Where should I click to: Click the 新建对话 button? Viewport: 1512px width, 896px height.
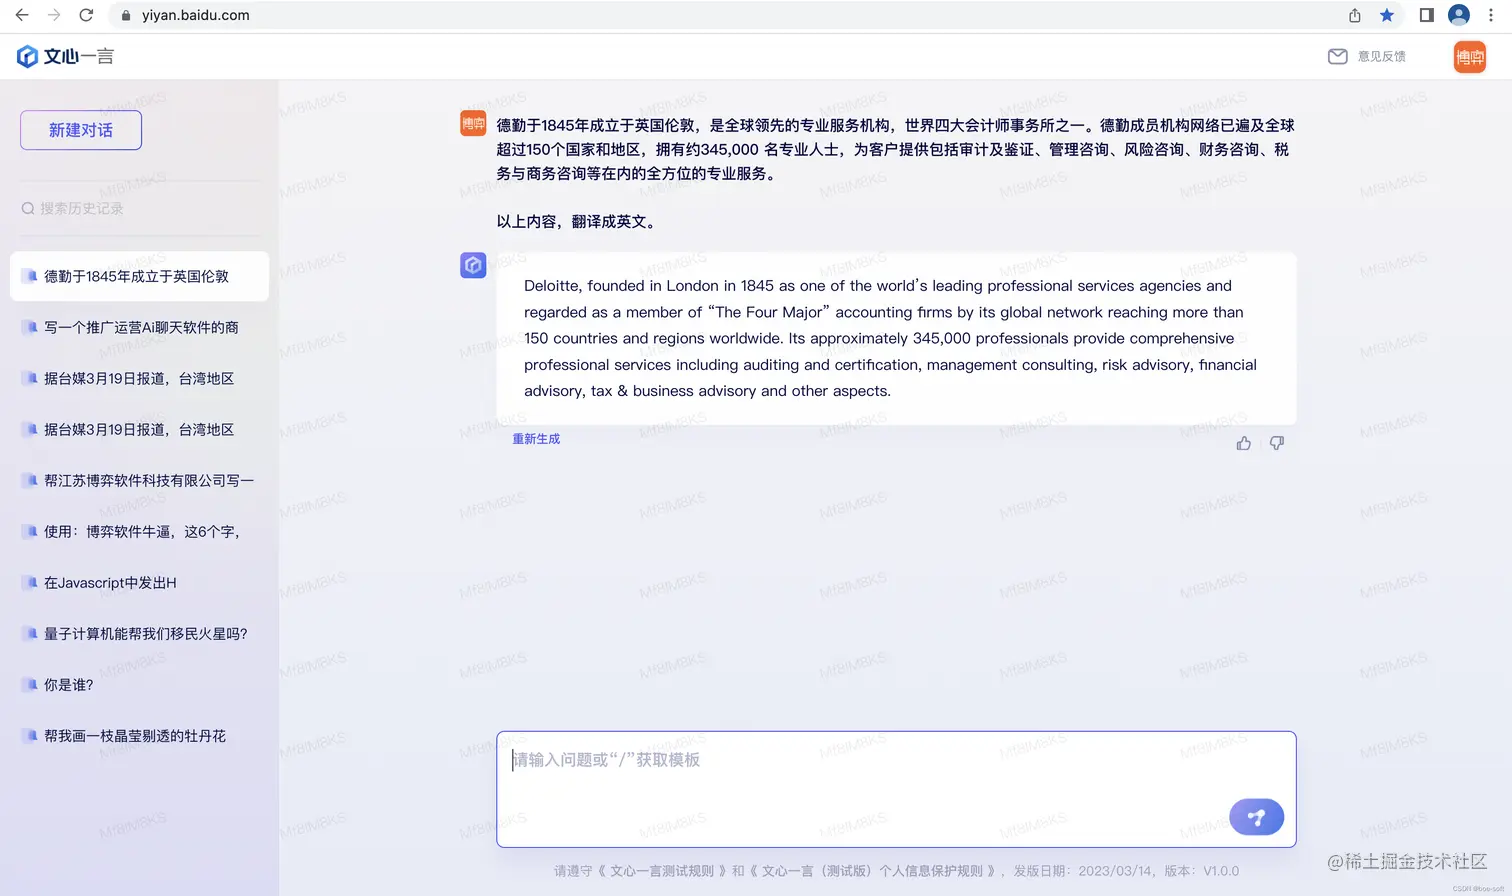coord(81,130)
